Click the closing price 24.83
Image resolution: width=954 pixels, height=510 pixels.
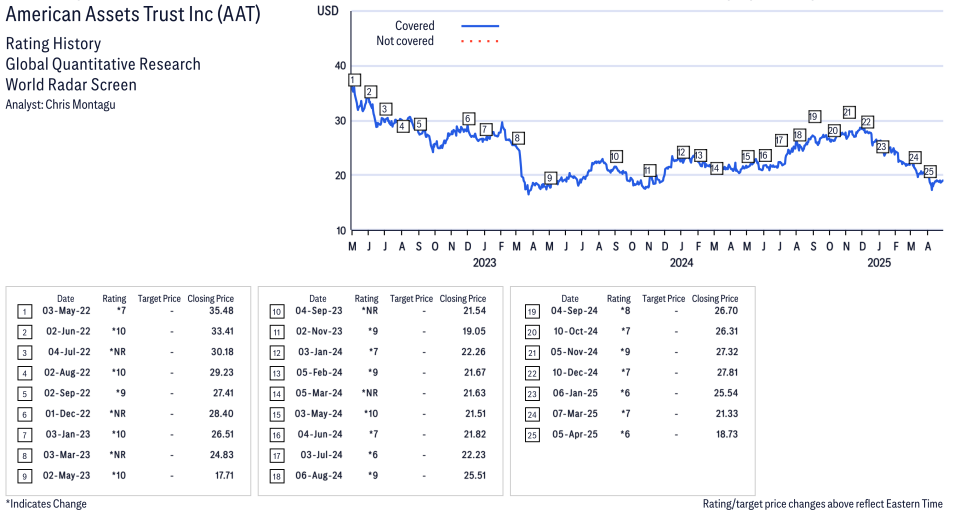click(x=221, y=455)
